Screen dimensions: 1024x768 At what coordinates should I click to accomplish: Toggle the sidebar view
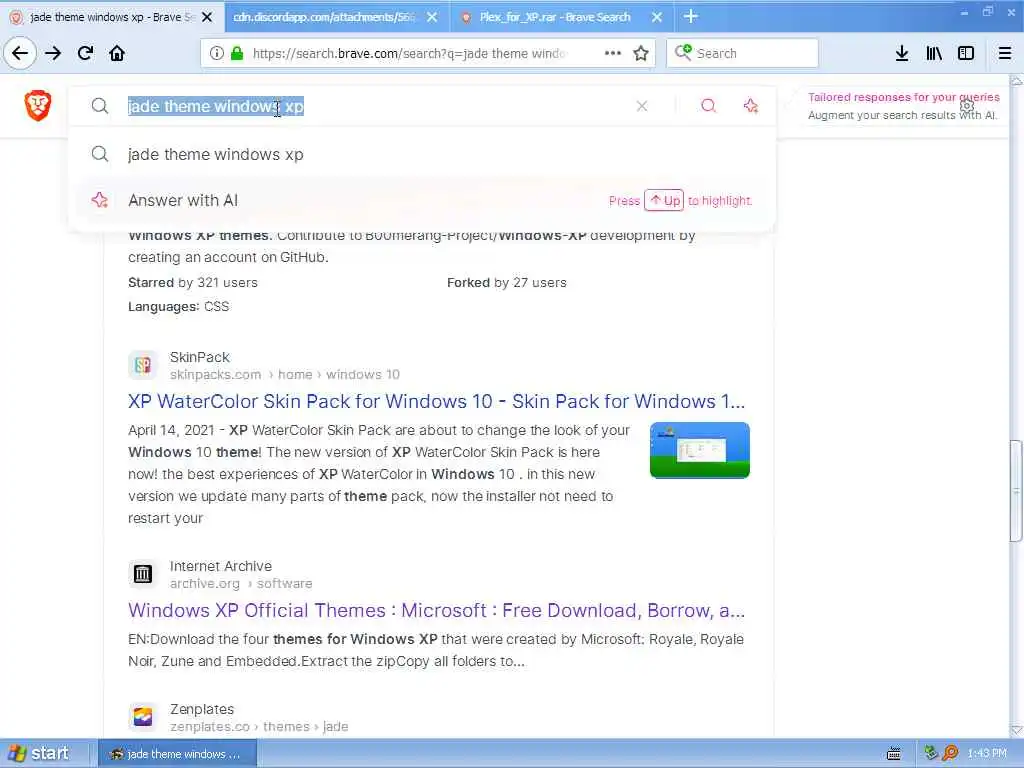click(966, 53)
